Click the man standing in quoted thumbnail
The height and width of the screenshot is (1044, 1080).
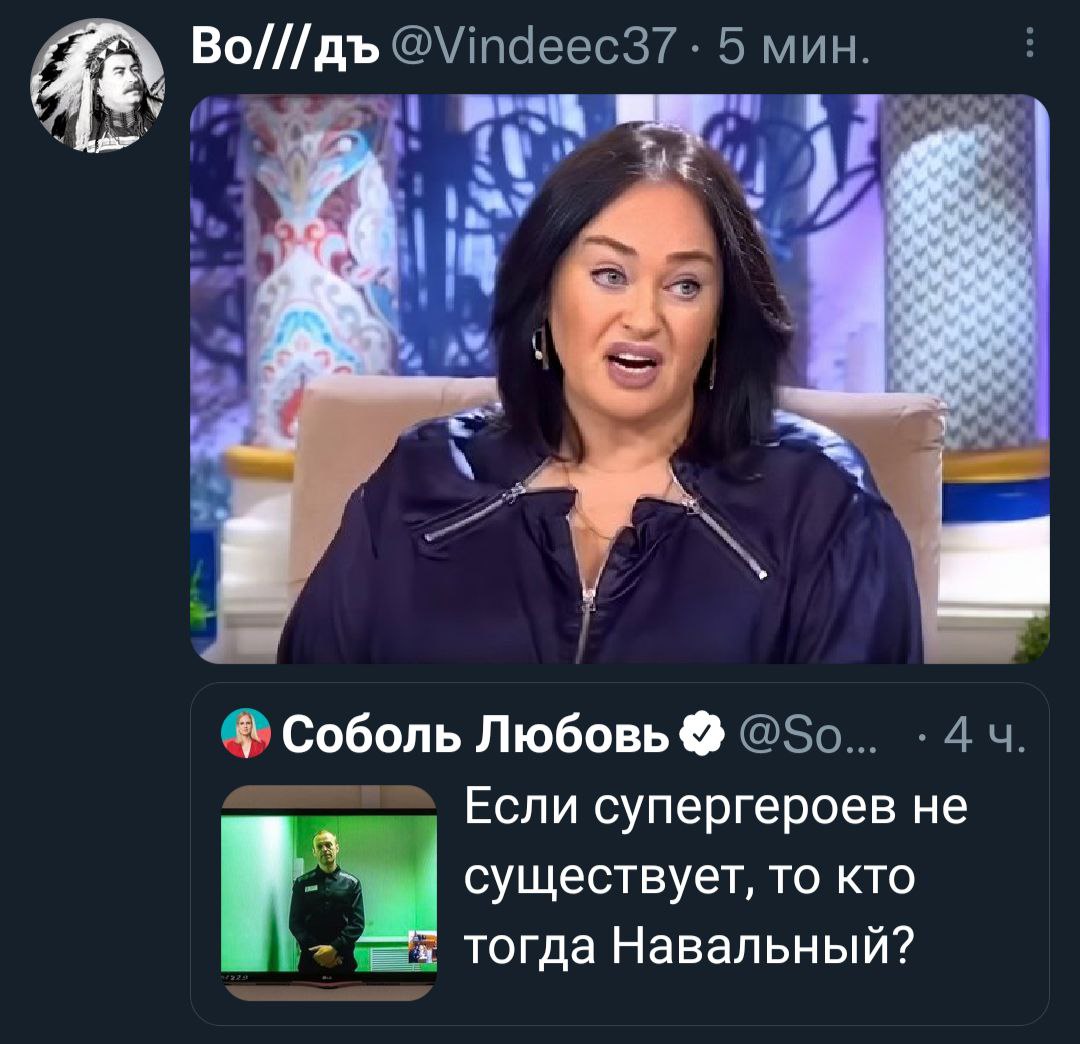[x=325, y=902]
